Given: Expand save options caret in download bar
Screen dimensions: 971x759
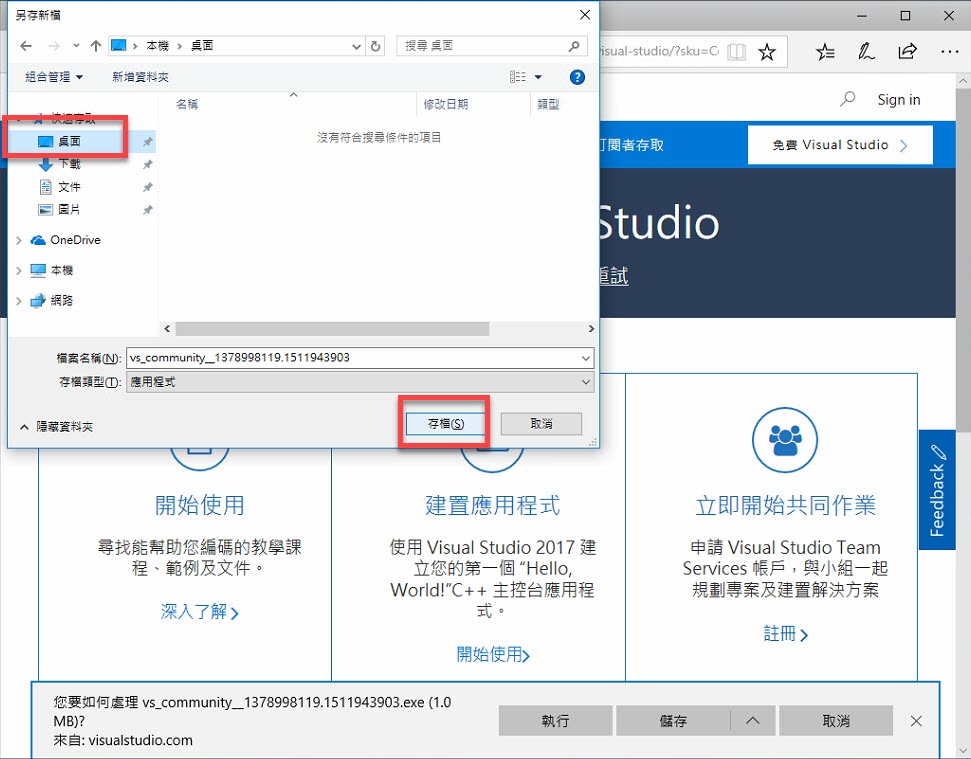Looking at the screenshot, I should (752, 721).
